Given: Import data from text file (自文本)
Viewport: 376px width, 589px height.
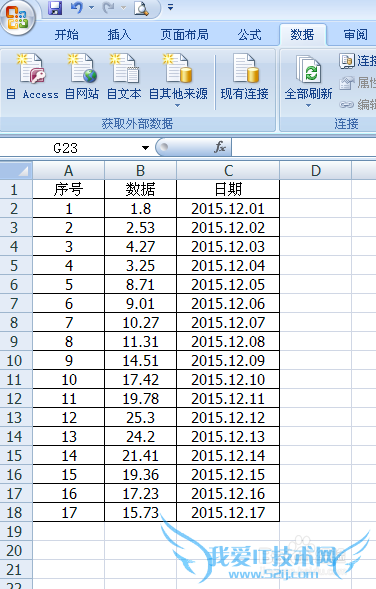Looking at the screenshot, I should click(x=124, y=77).
